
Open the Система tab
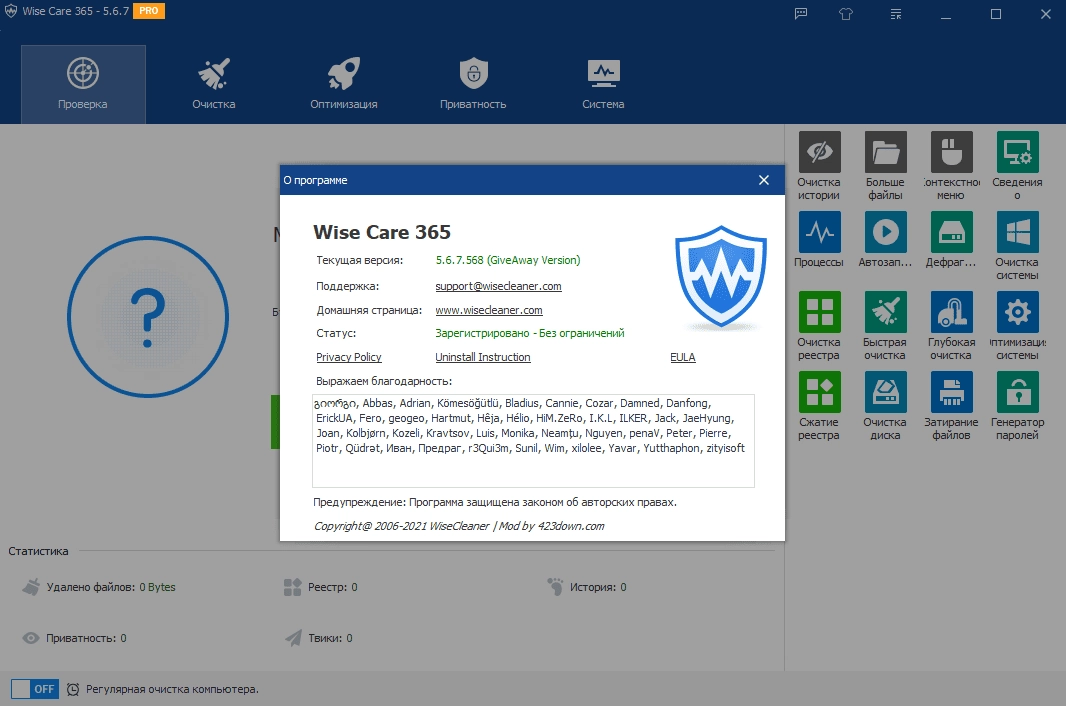(603, 84)
